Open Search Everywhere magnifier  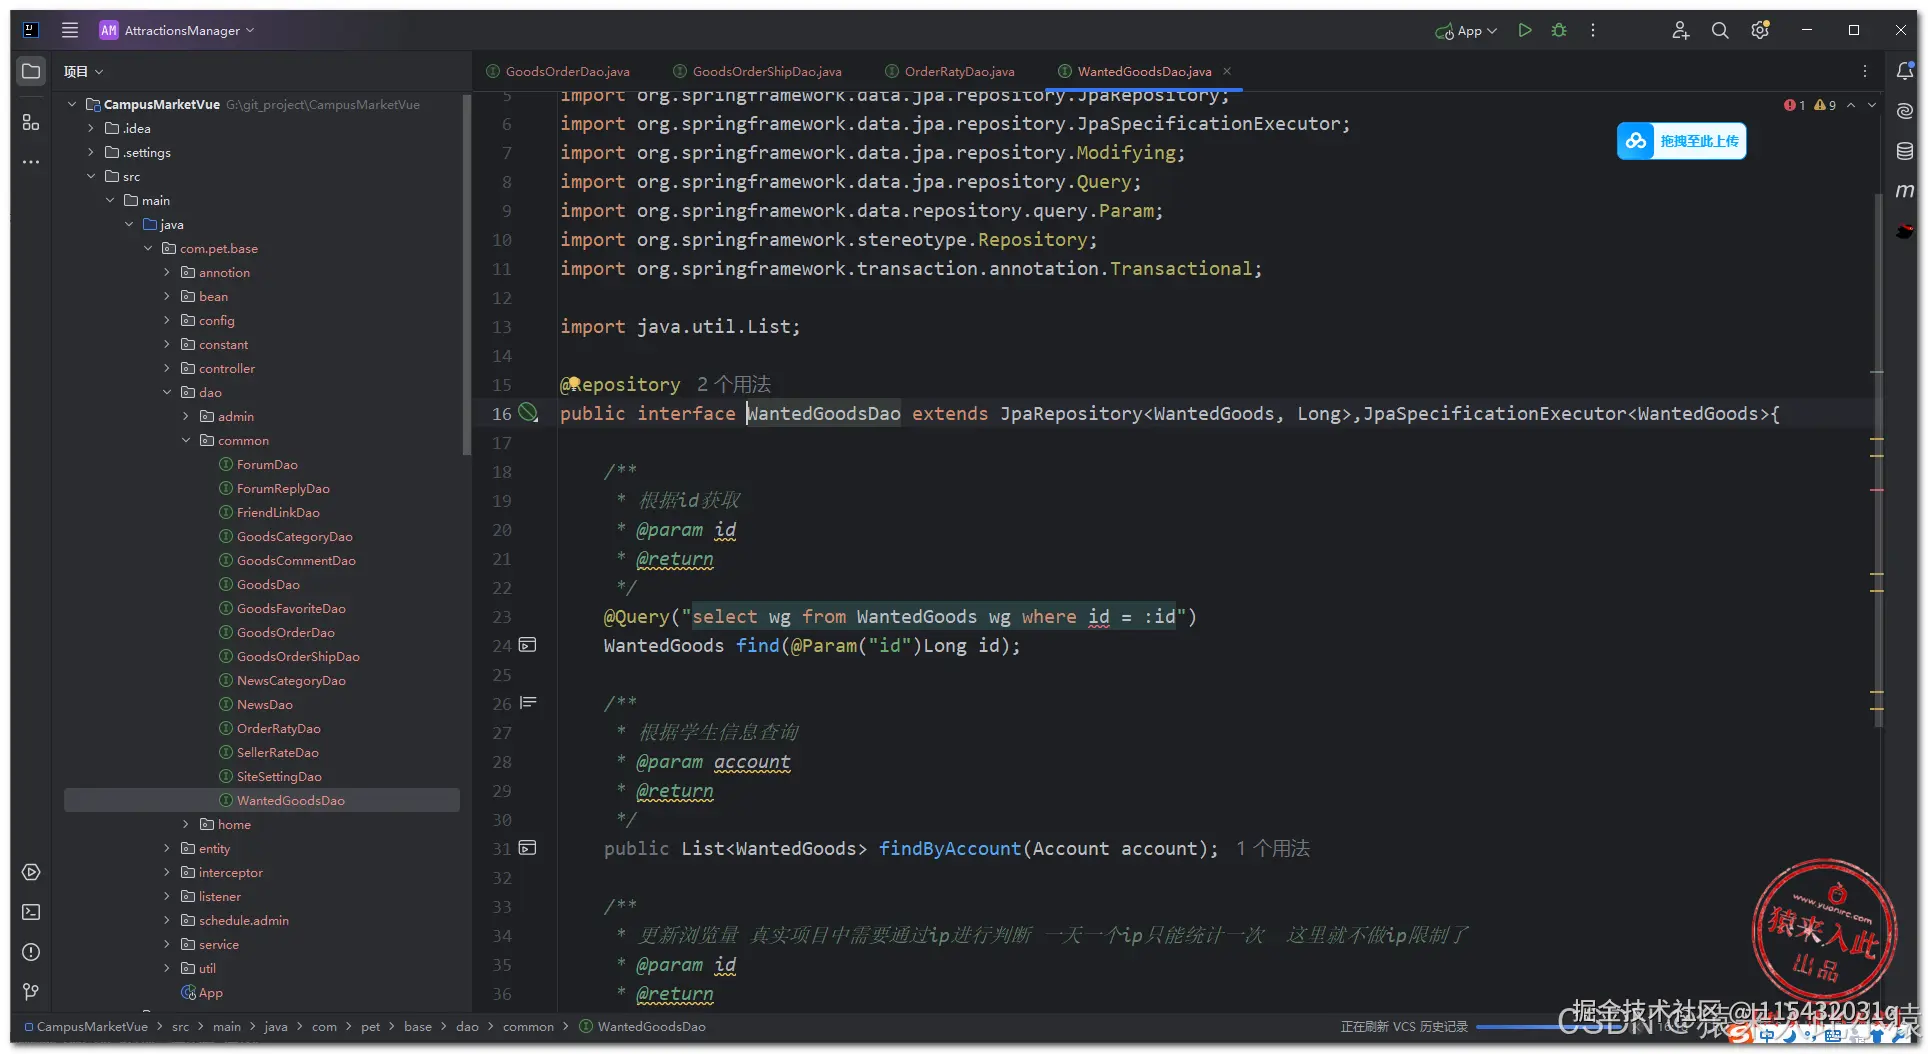click(x=1720, y=30)
